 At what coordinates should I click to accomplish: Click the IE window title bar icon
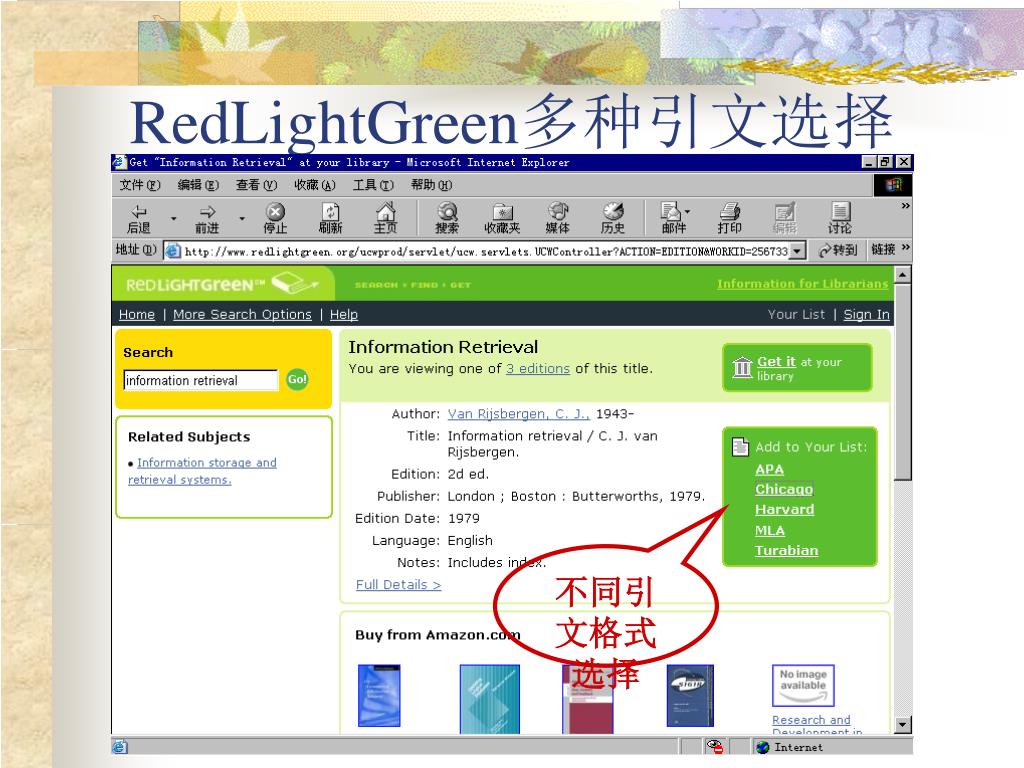point(120,162)
